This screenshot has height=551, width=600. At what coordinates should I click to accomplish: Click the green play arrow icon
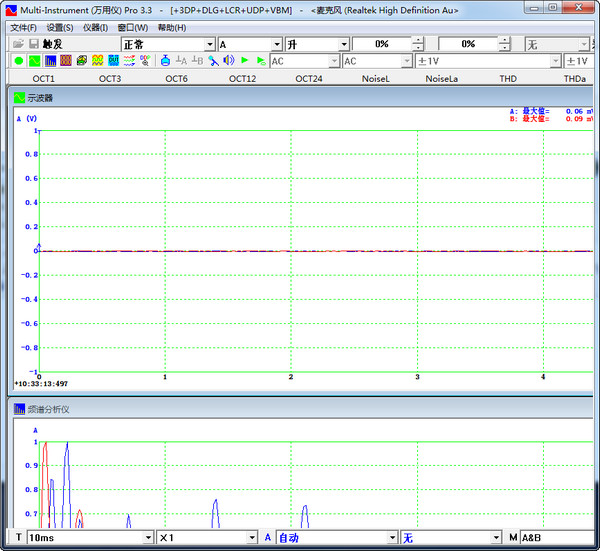pyautogui.click(x=245, y=60)
